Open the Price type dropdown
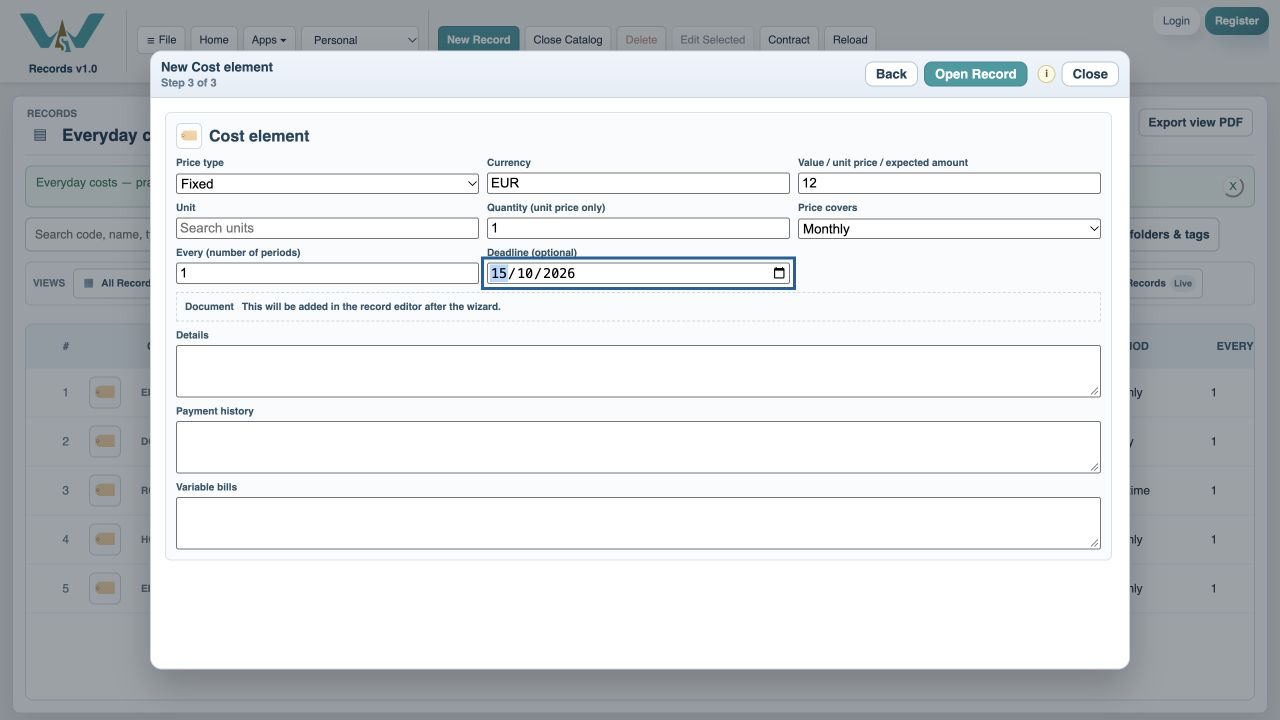The height and width of the screenshot is (720, 1280). tap(328, 183)
